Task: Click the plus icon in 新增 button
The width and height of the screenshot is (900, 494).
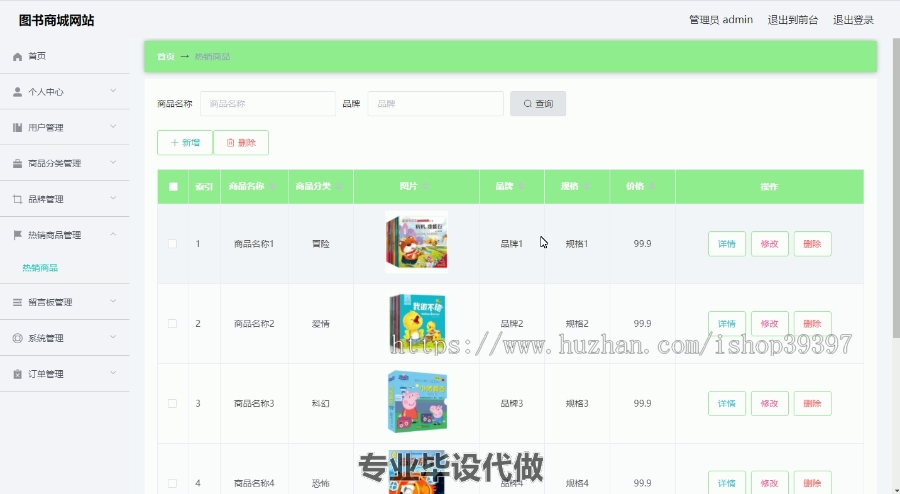Action: [174, 143]
